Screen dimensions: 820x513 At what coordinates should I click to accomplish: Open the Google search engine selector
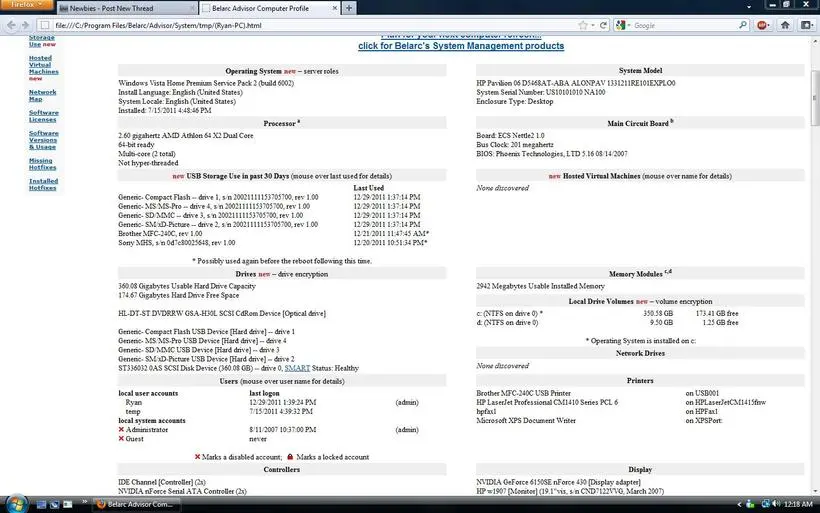pyautogui.click(x=623, y=25)
